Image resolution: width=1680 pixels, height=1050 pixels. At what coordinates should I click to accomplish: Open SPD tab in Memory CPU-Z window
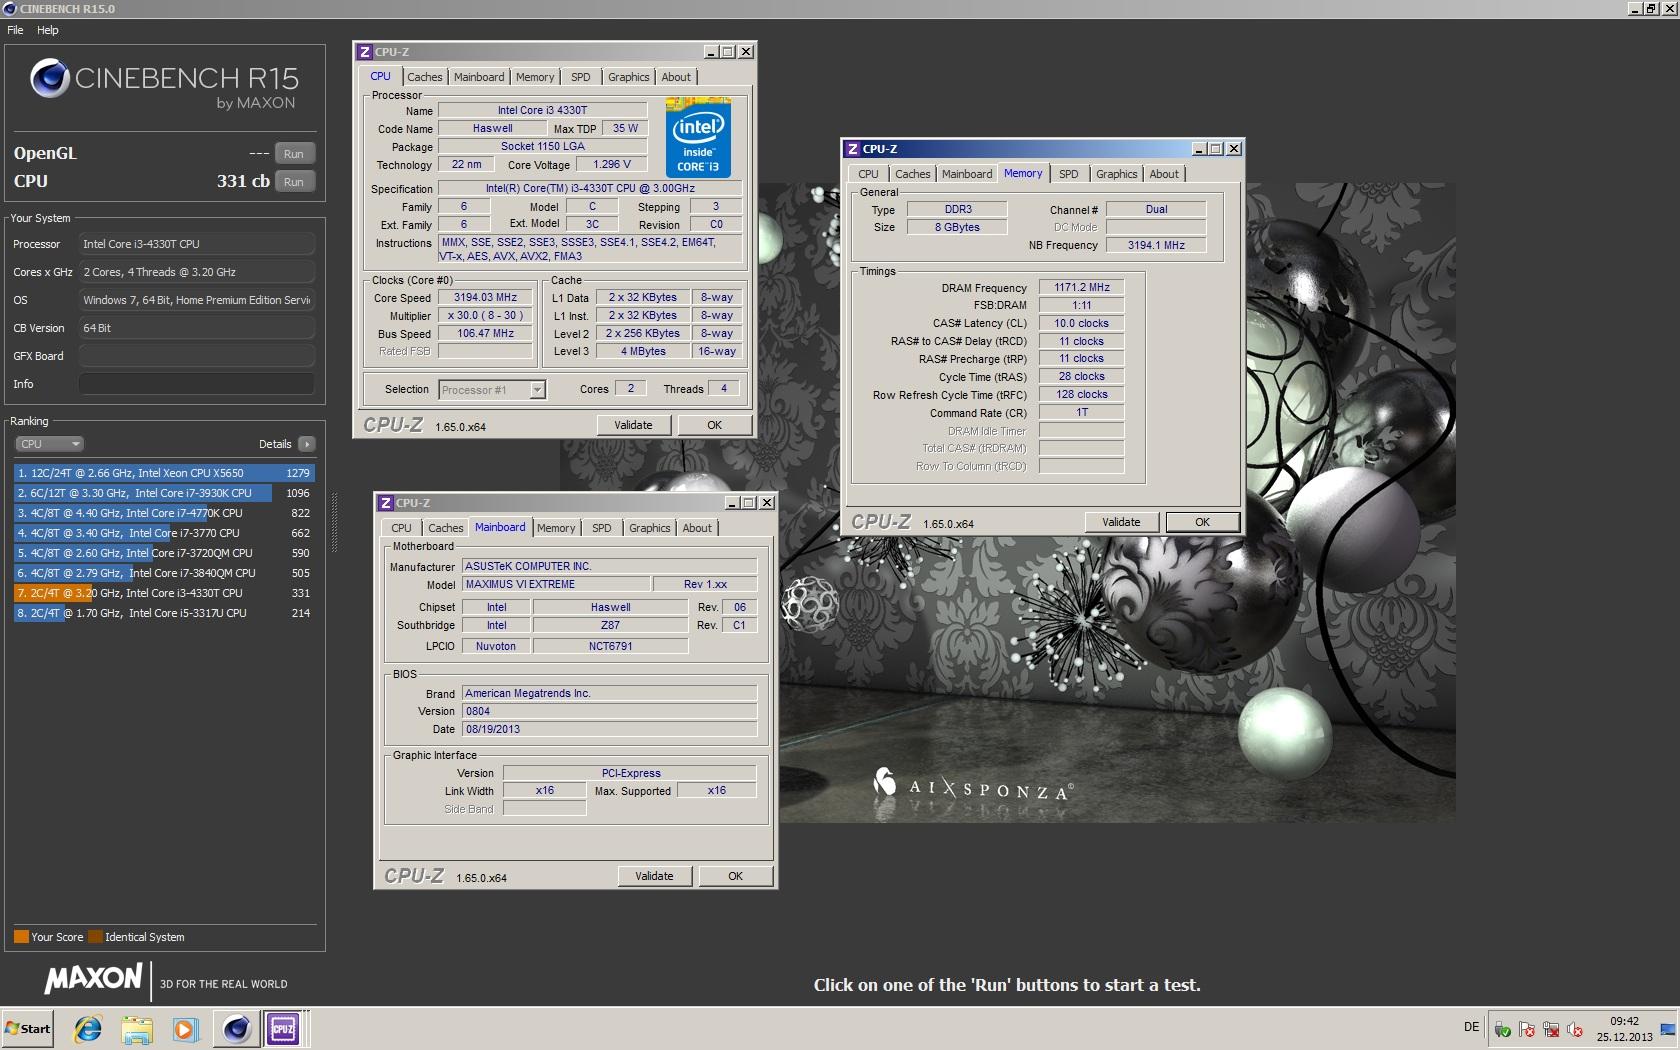pyautogui.click(x=1069, y=174)
